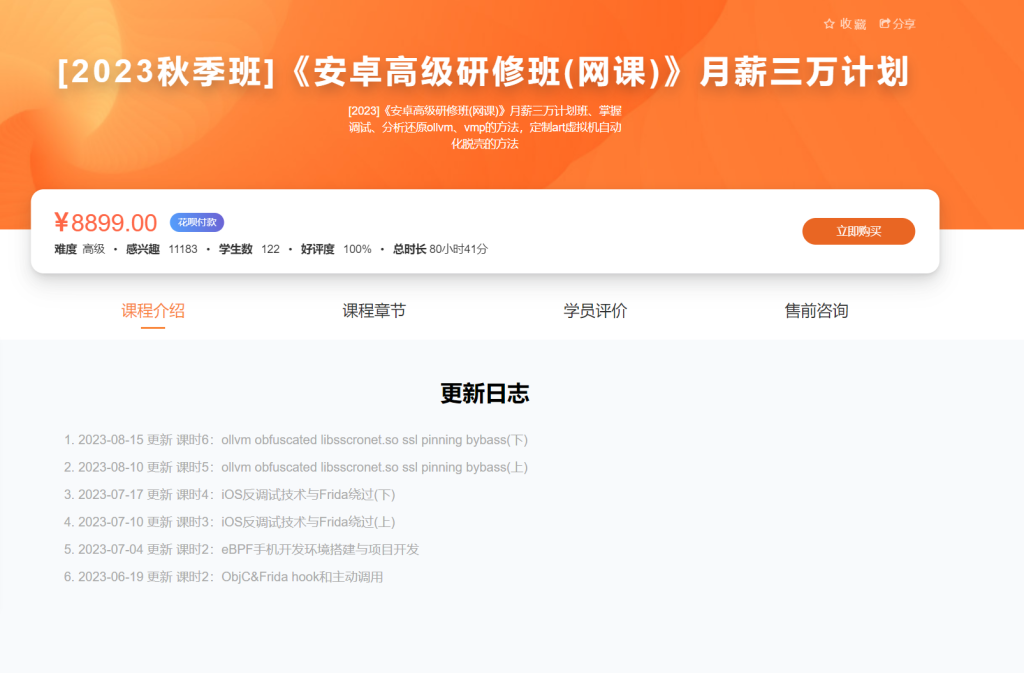Click the share icon beside 分享
The height and width of the screenshot is (673, 1024).
[x=885, y=23]
